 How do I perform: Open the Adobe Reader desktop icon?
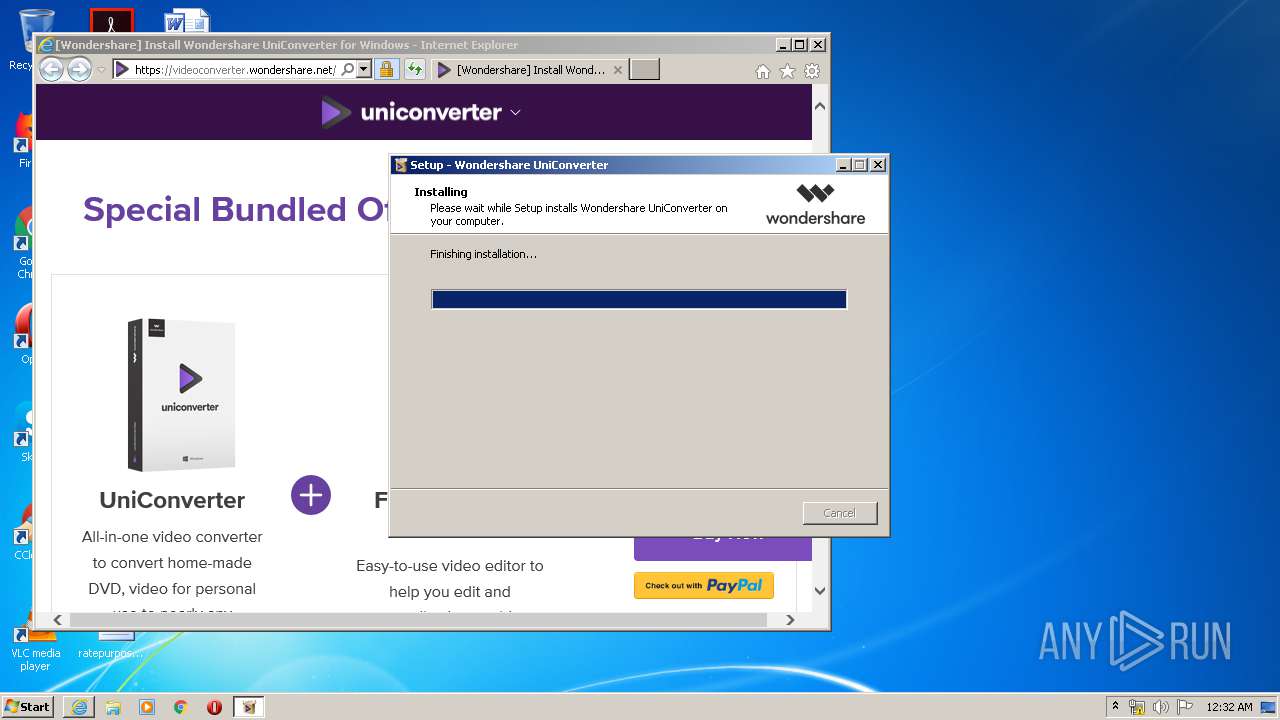(111, 20)
